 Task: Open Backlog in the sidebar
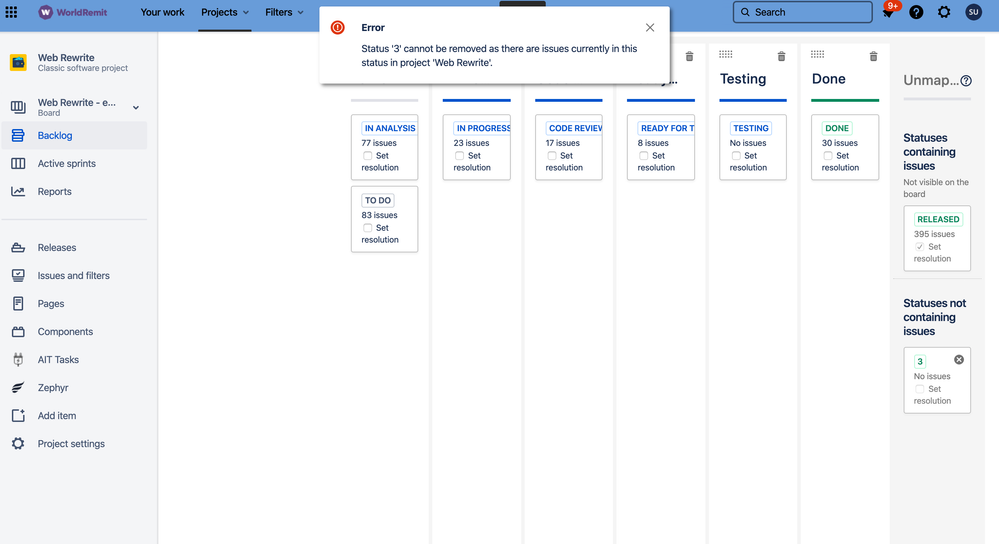coord(75,136)
